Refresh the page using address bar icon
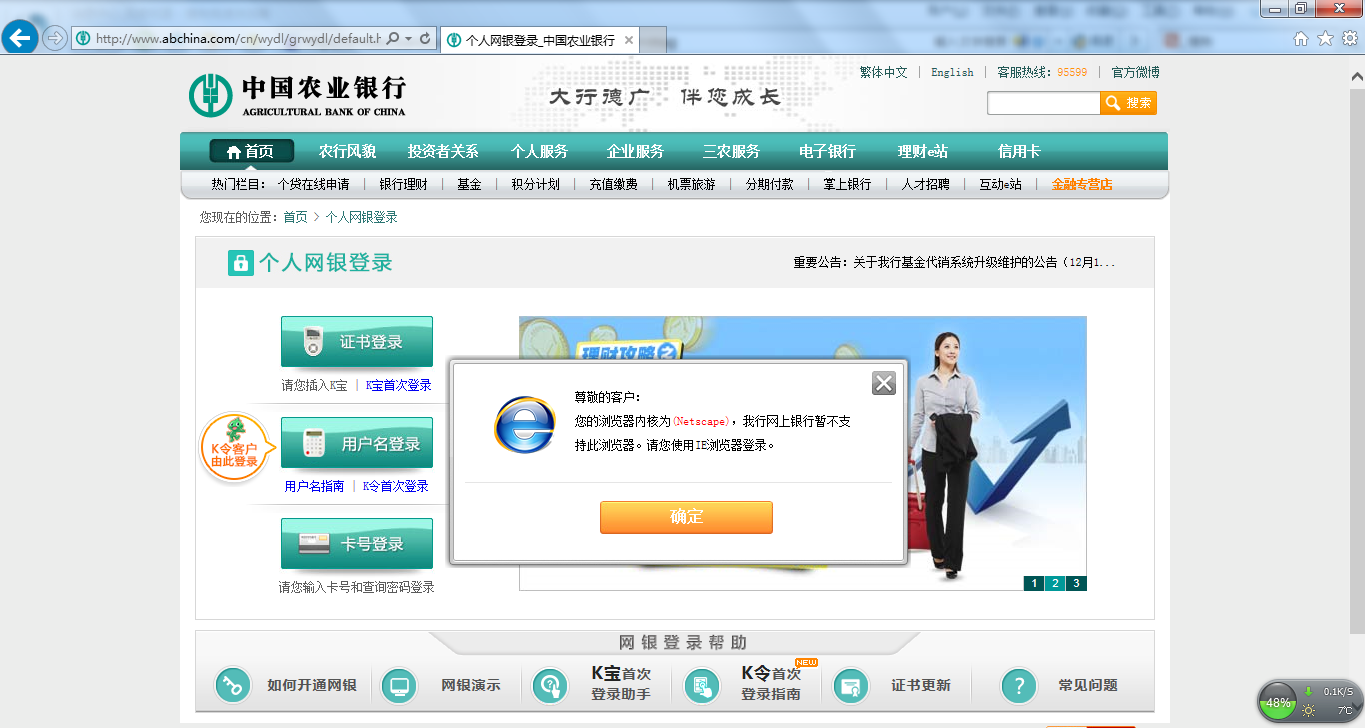Viewport: 1365px width, 728px height. [426, 39]
